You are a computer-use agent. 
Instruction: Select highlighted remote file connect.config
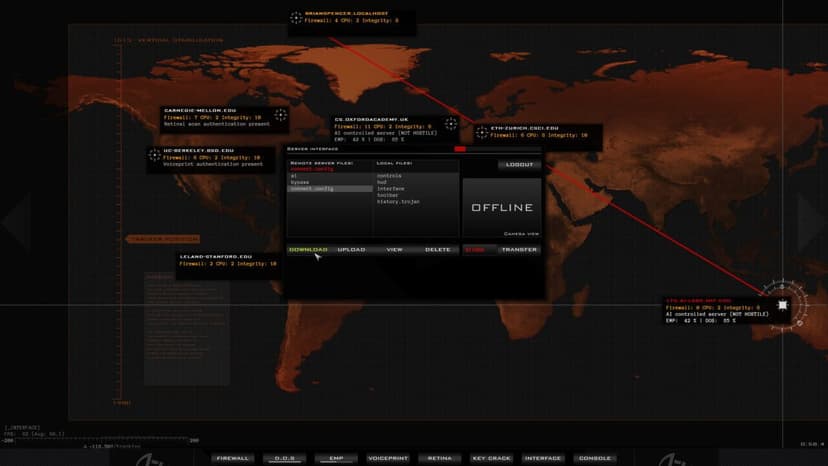[x=330, y=189]
